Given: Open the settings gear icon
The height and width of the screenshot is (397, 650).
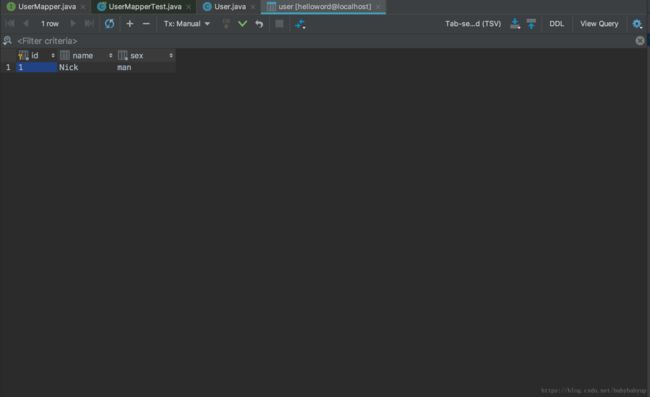Looking at the screenshot, I should pos(637,24).
